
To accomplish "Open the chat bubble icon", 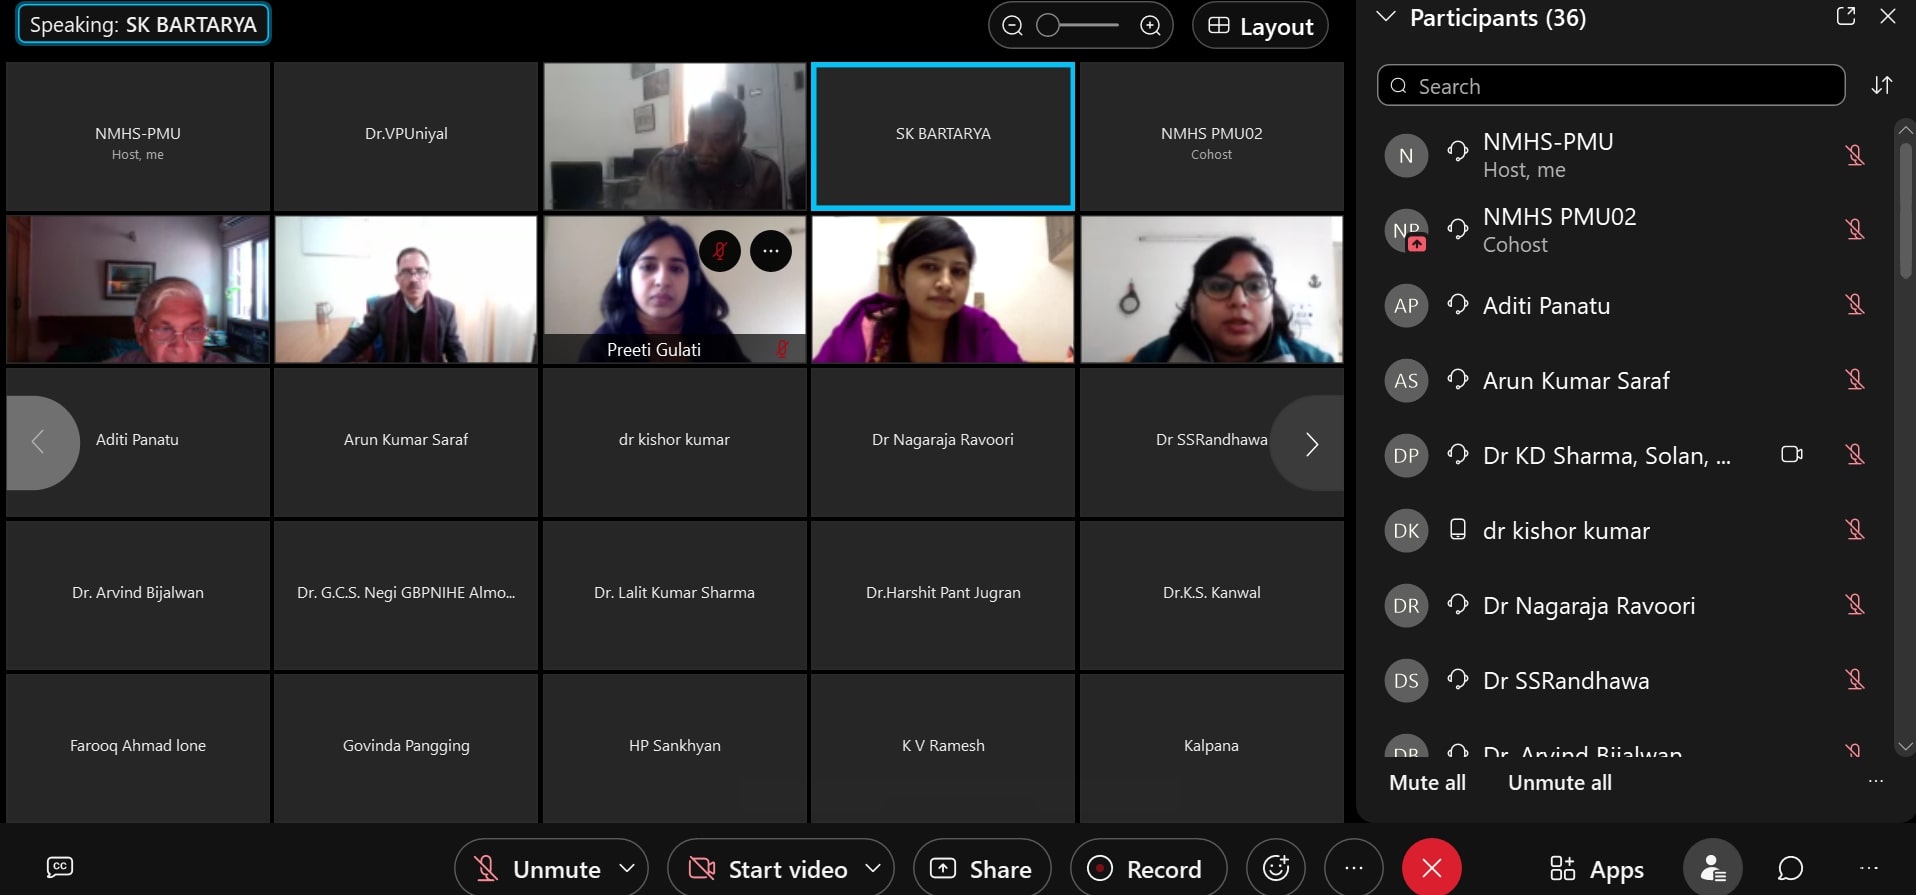I will 1790,868.
